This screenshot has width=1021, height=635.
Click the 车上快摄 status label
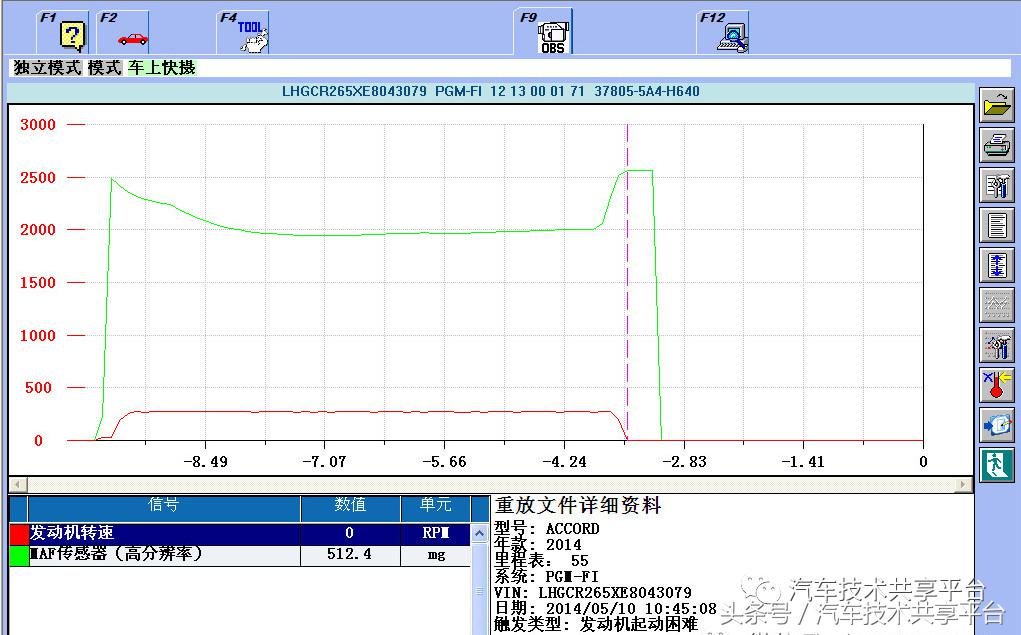click(161, 68)
